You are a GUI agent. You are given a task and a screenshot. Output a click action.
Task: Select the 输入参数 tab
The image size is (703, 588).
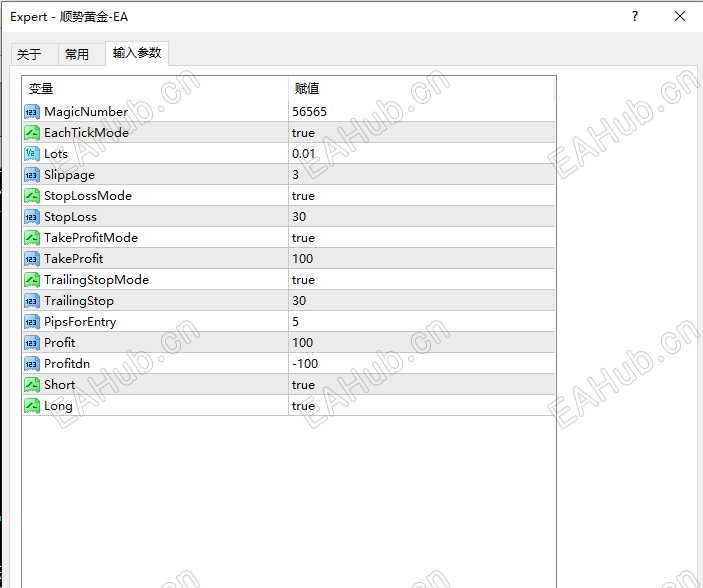pyautogui.click(x=137, y=53)
